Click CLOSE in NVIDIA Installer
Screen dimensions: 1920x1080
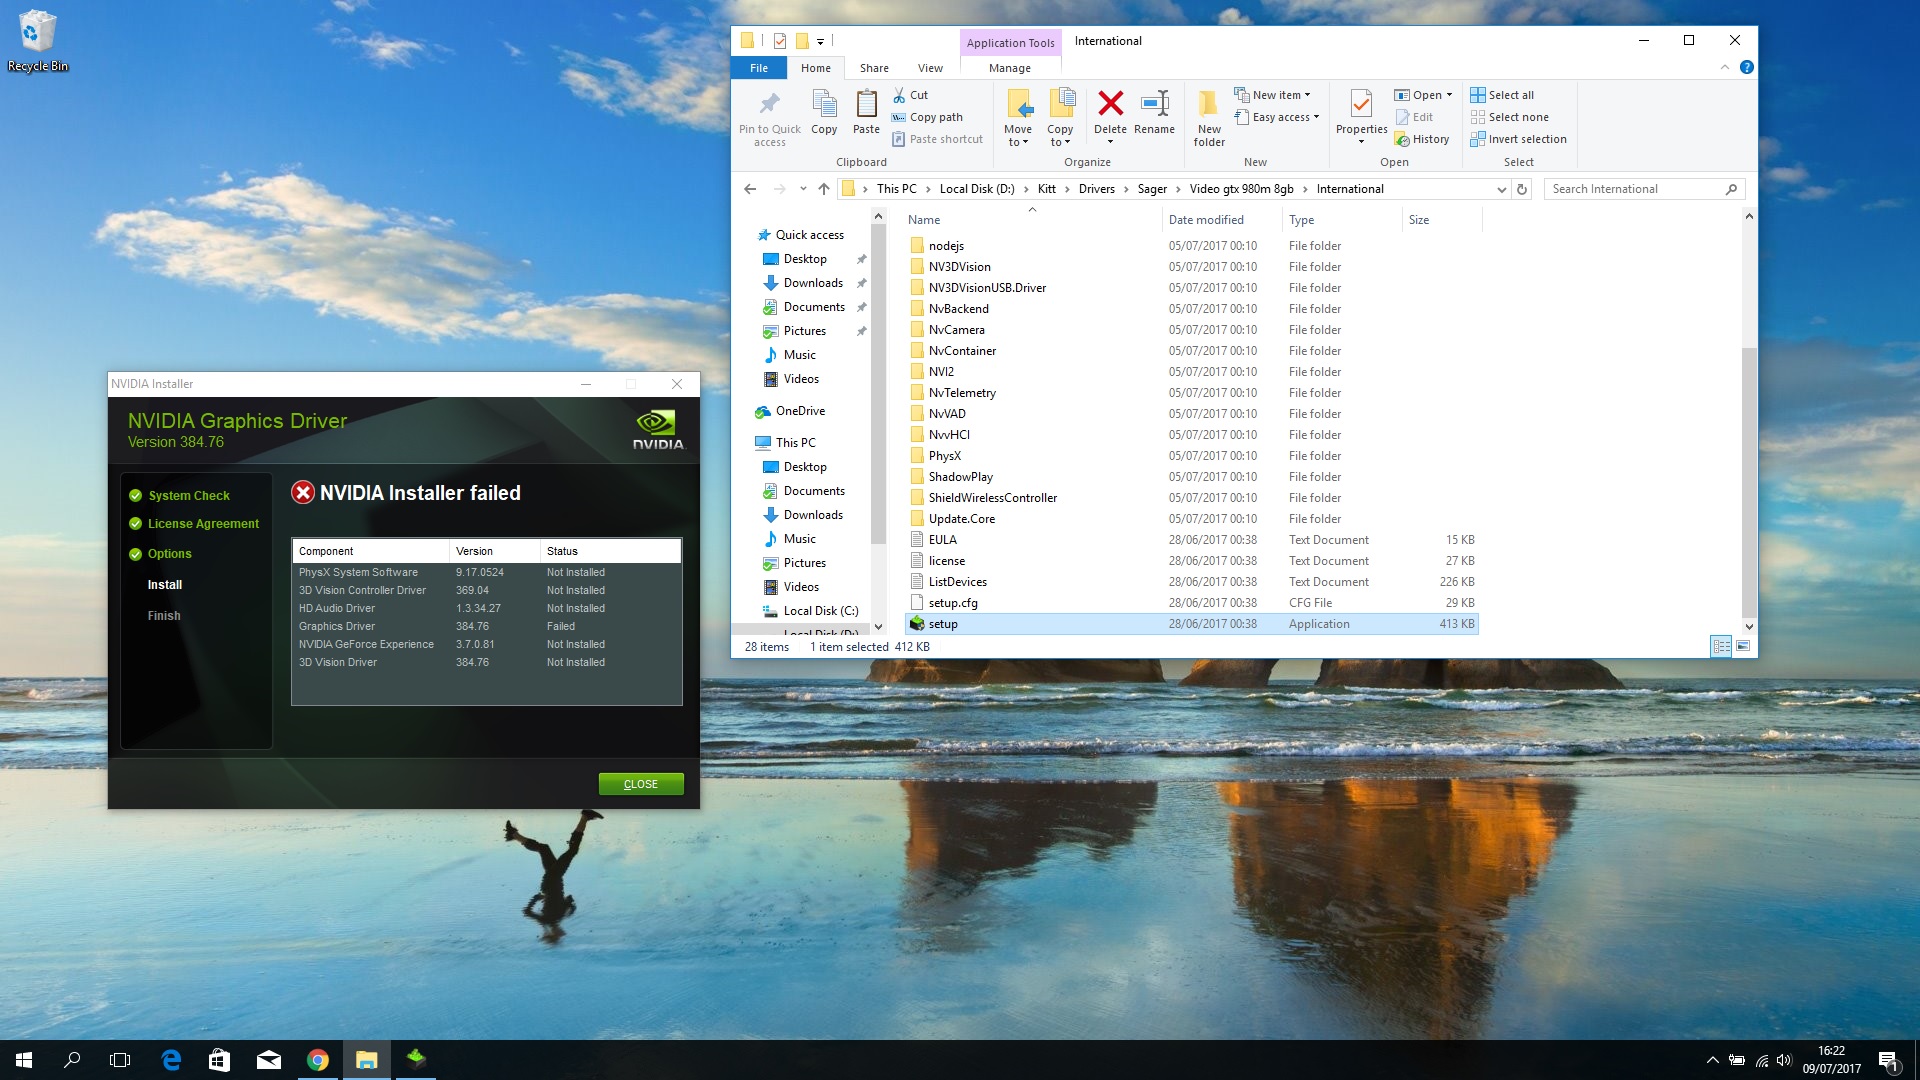click(641, 784)
